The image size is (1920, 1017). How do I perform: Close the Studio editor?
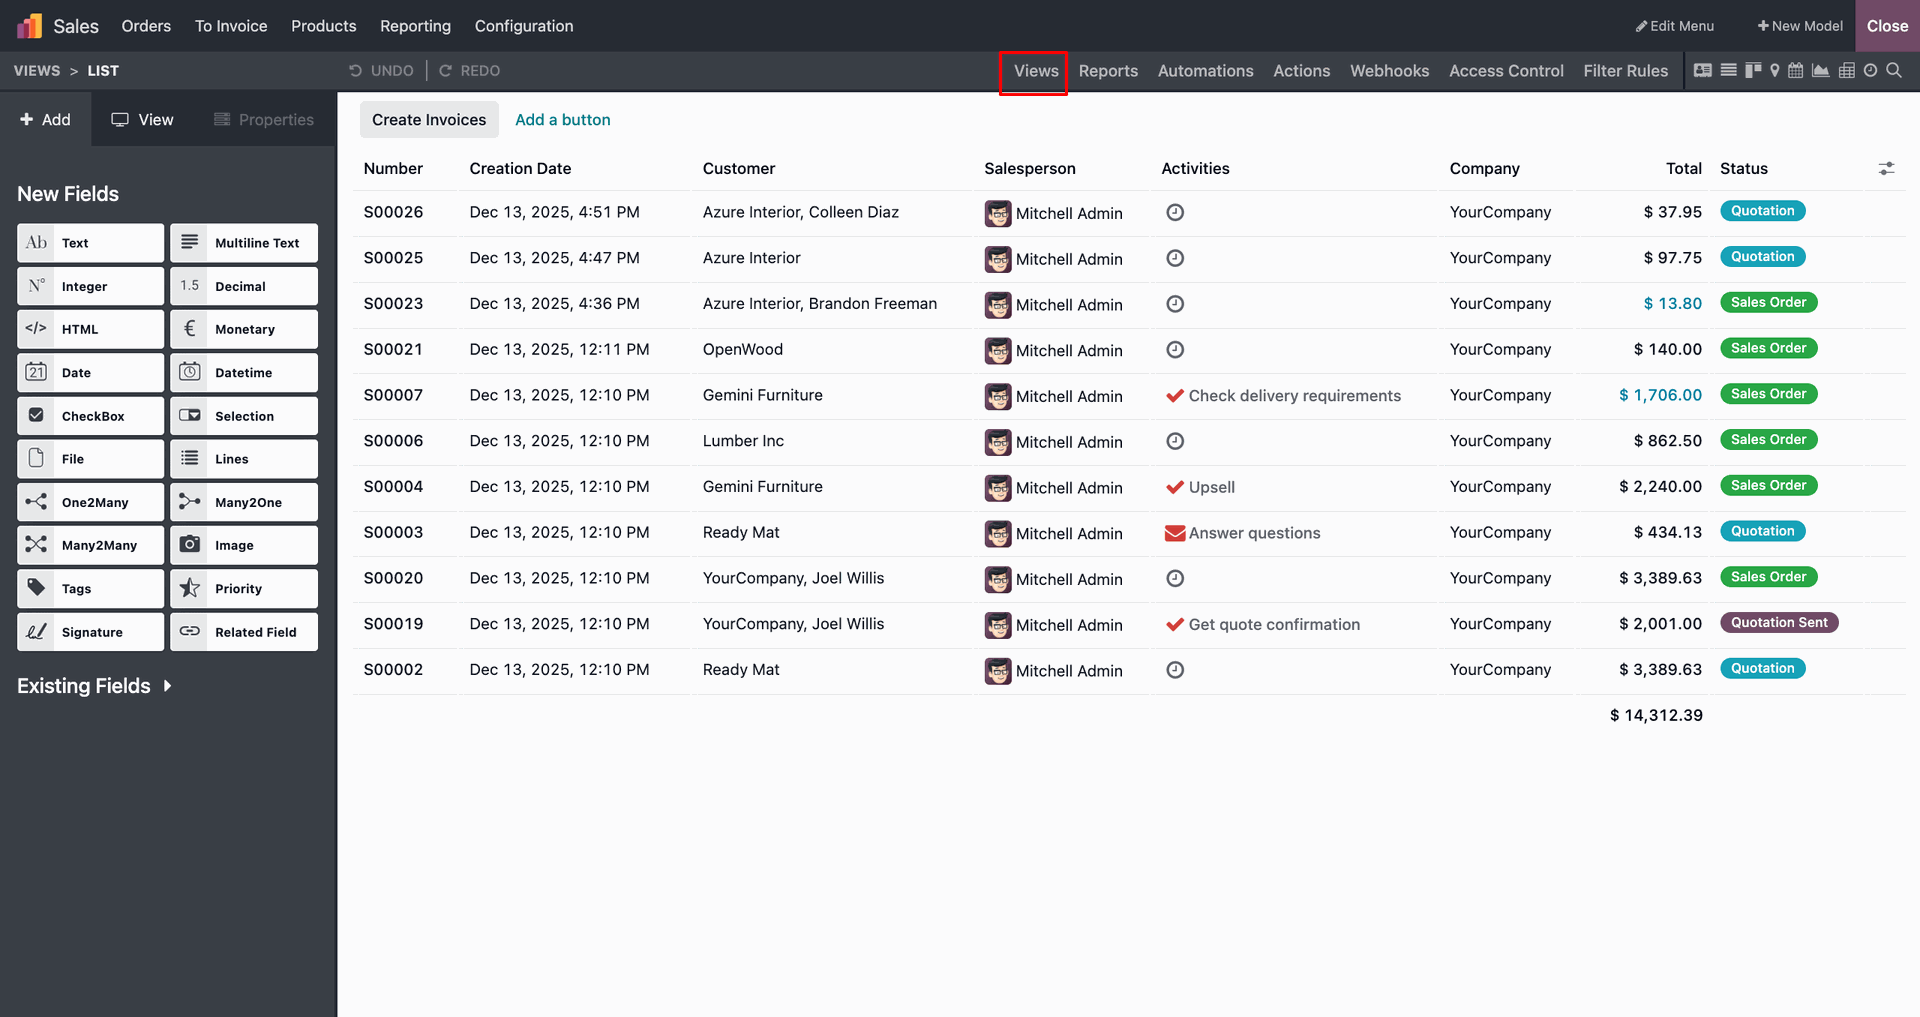coord(1887,26)
